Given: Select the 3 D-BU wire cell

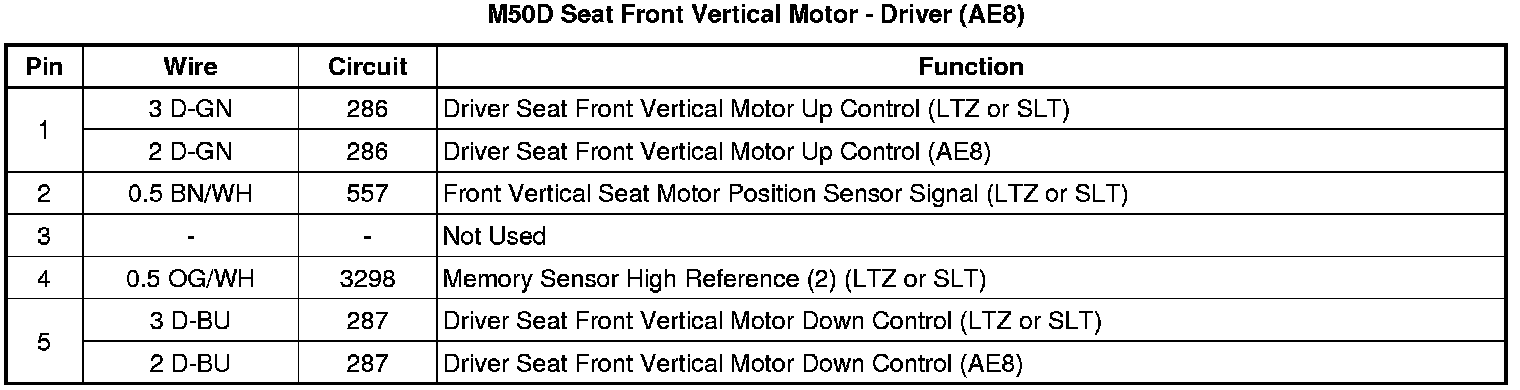Looking at the screenshot, I should [190, 321].
